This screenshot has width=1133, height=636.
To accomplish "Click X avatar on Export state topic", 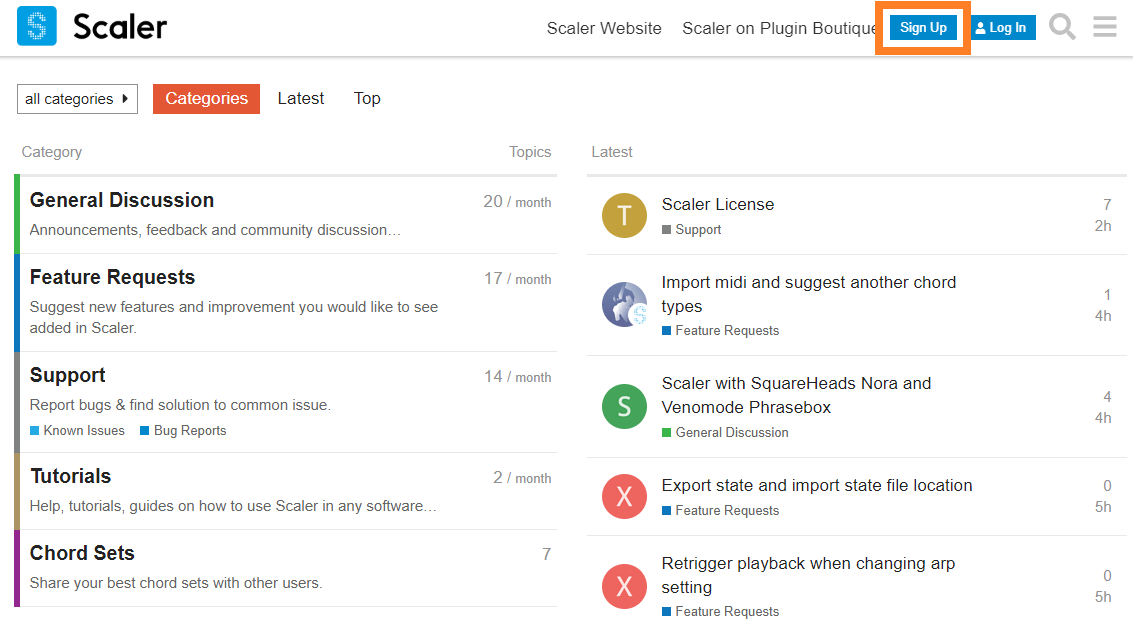I will click(624, 497).
